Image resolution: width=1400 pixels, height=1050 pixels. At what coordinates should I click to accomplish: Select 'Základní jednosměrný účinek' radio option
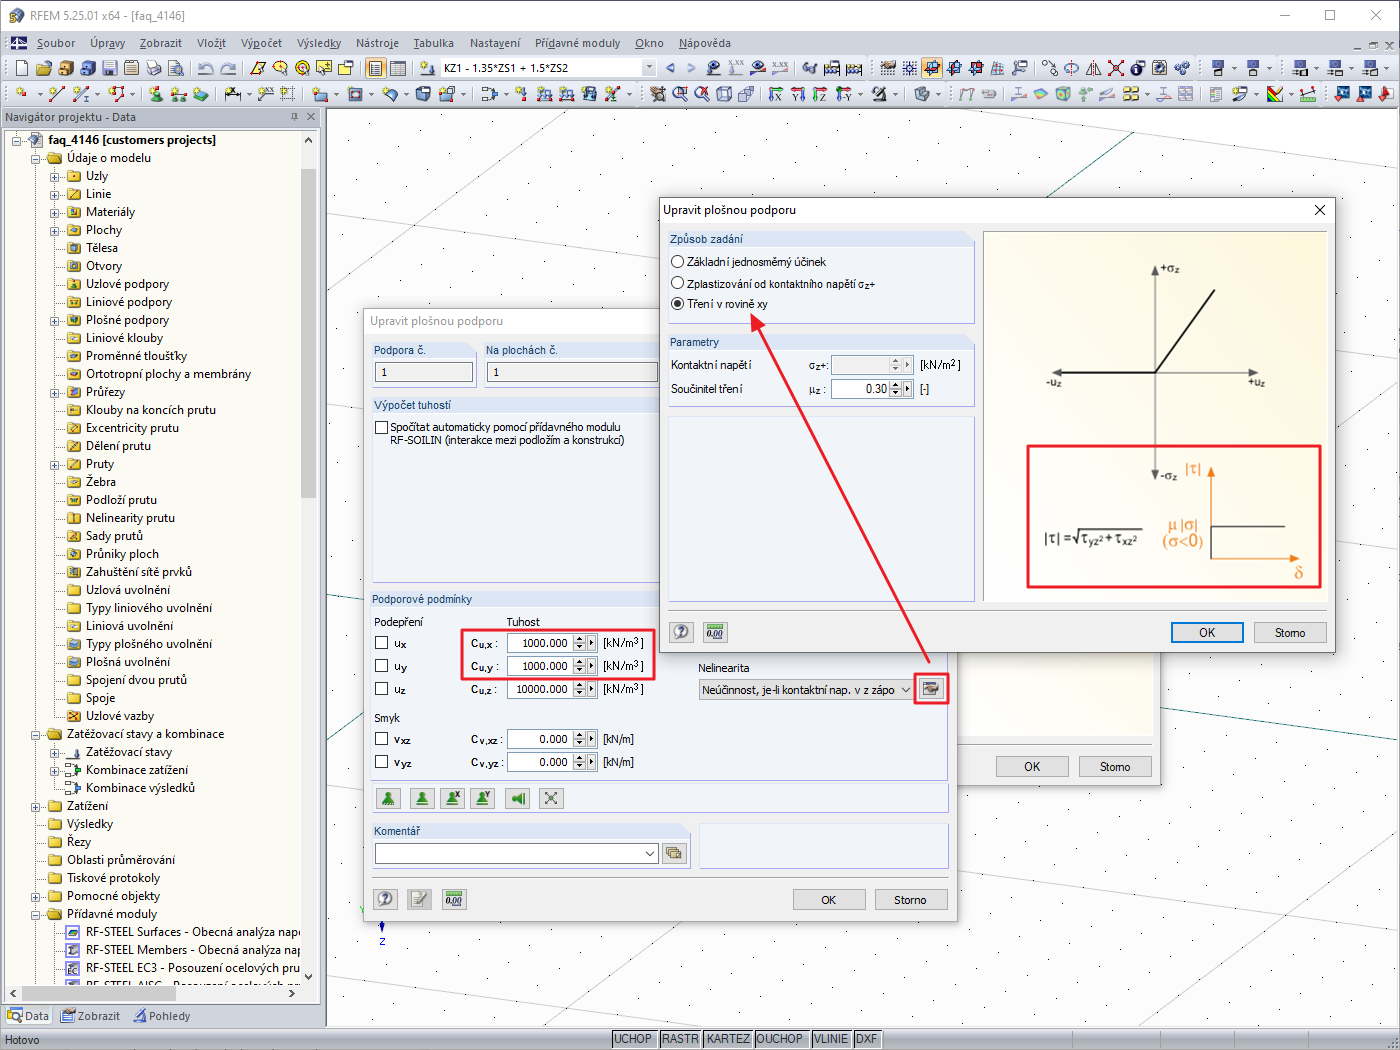tap(677, 262)
